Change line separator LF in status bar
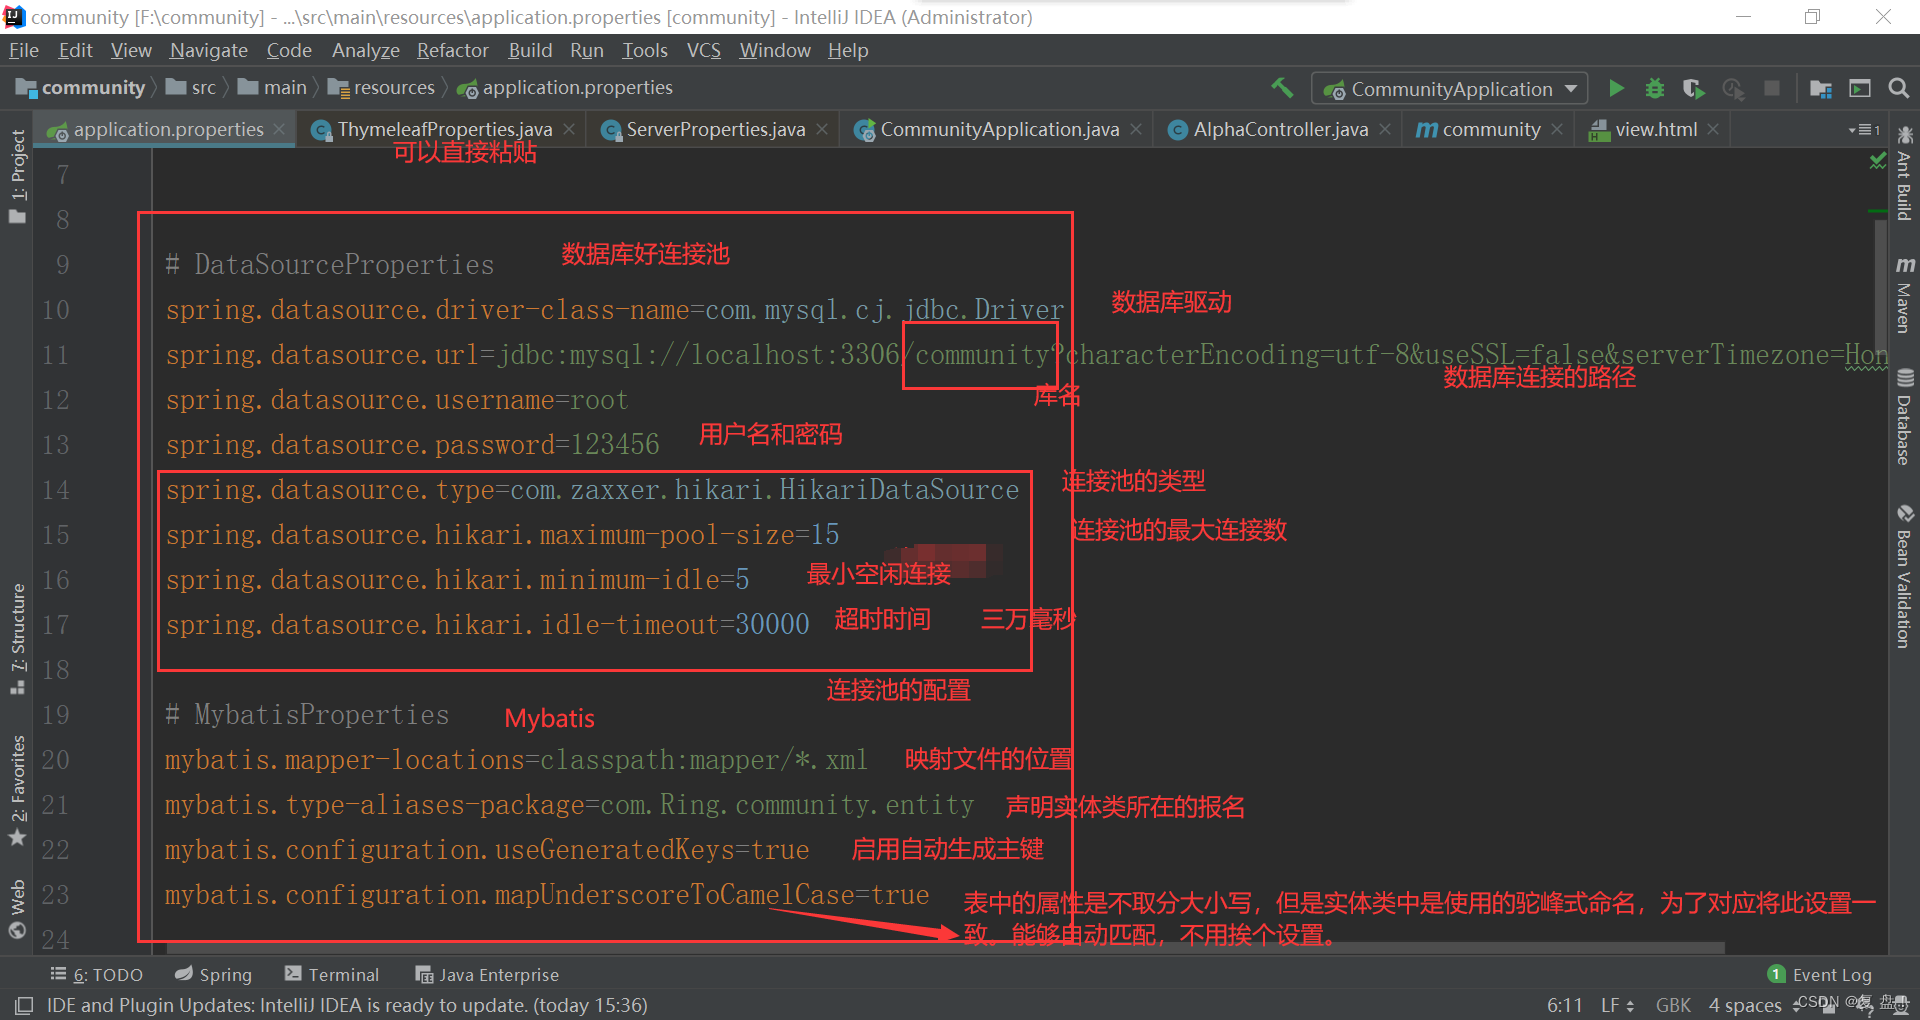This screenshot has width=1920, height=1020. coord(1617,1005)
